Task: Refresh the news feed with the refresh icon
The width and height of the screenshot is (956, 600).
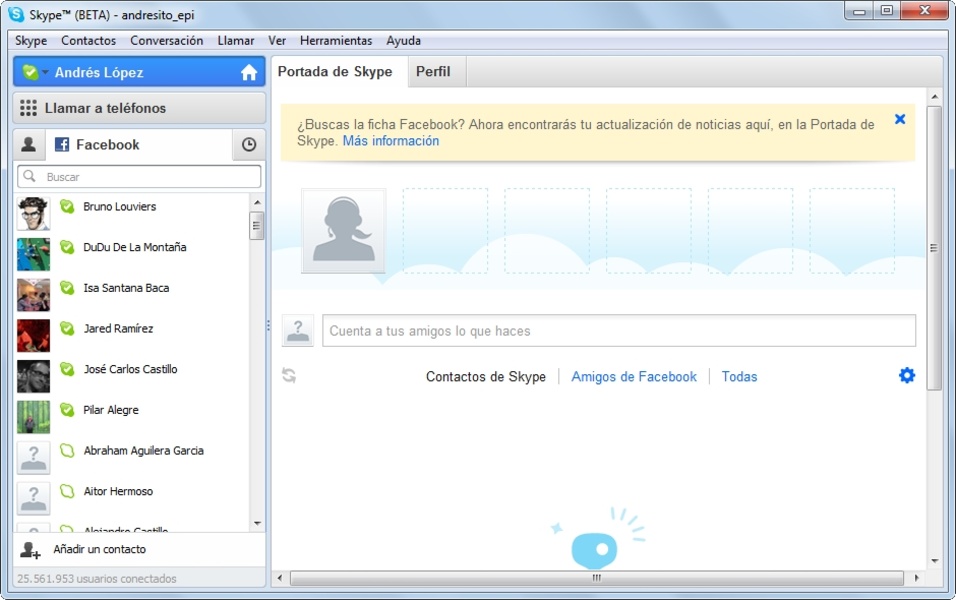Action: pos(289,376)
